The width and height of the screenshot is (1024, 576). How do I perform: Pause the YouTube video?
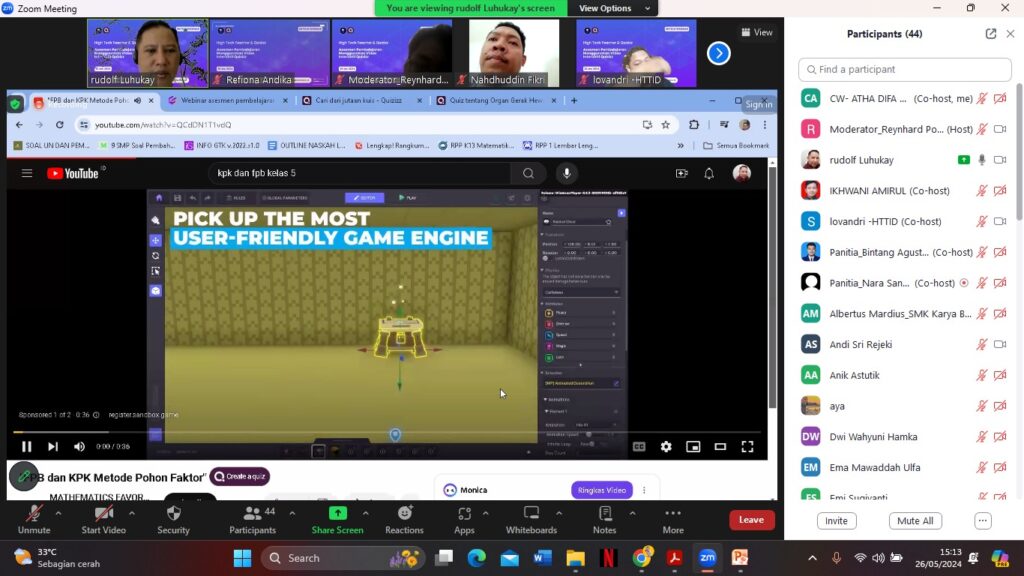[x=27, y=447]
